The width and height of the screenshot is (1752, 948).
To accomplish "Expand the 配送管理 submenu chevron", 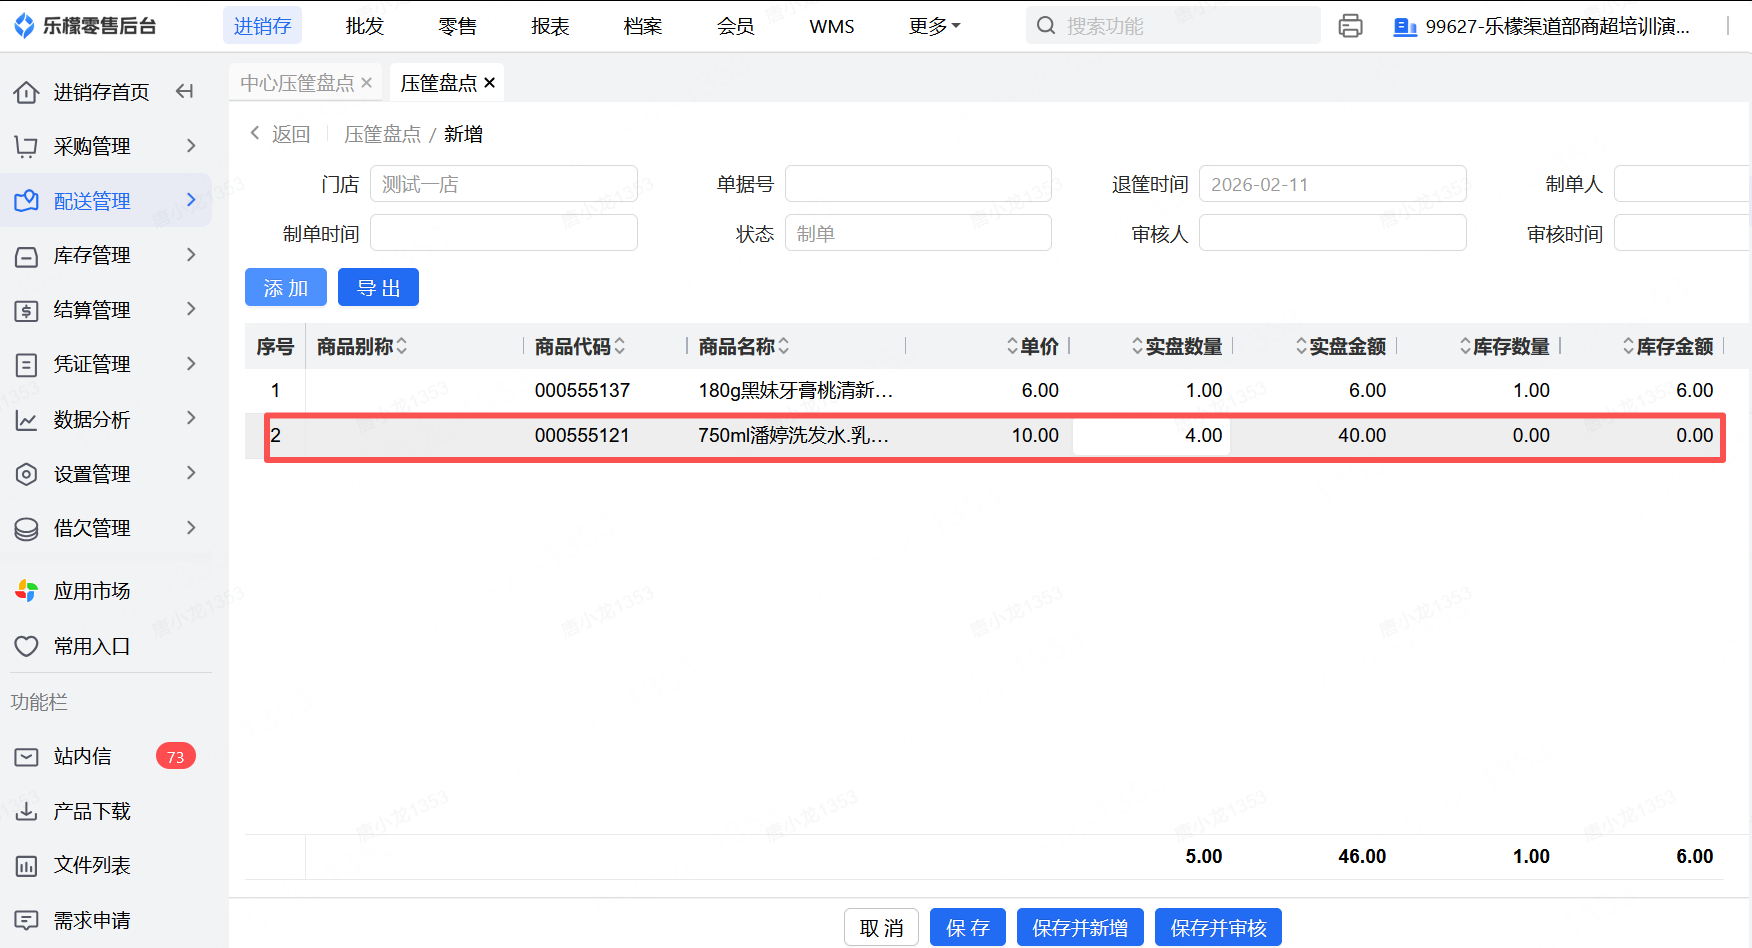I will (191, 200).
